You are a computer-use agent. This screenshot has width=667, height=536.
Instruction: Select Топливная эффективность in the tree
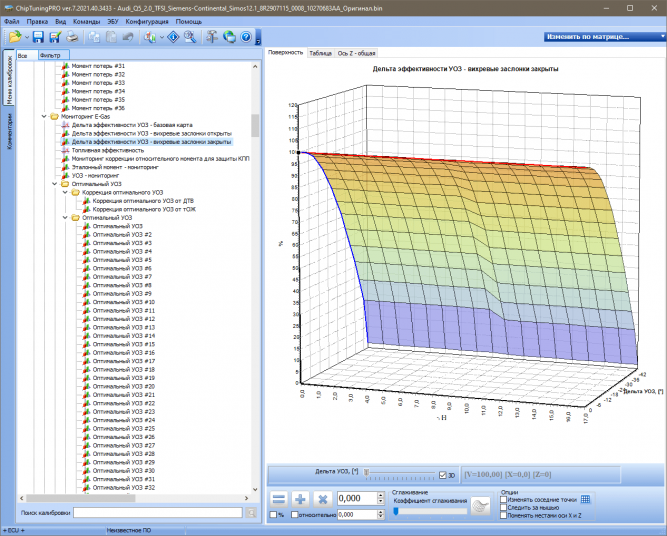108,150
